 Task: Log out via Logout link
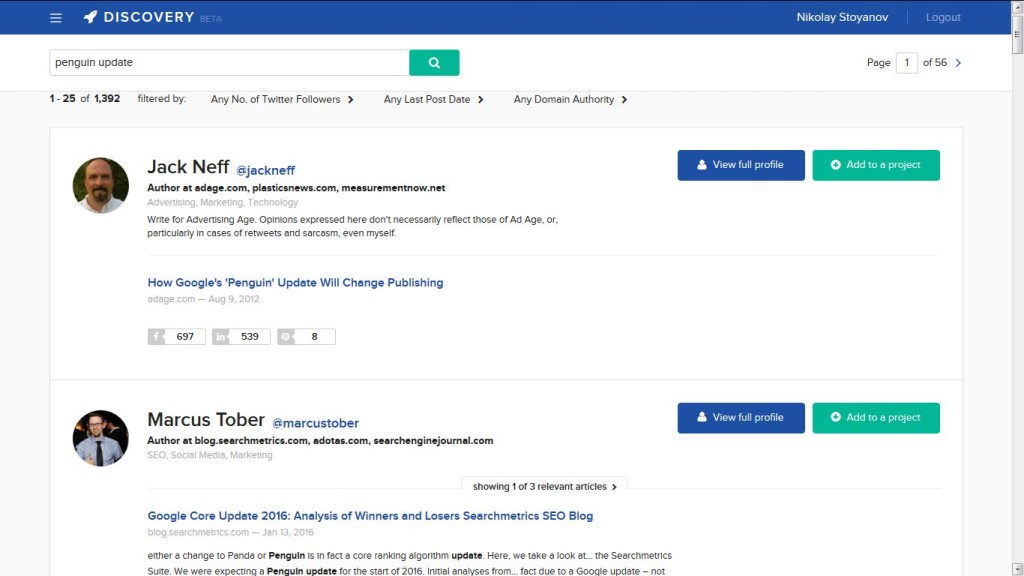943,17
